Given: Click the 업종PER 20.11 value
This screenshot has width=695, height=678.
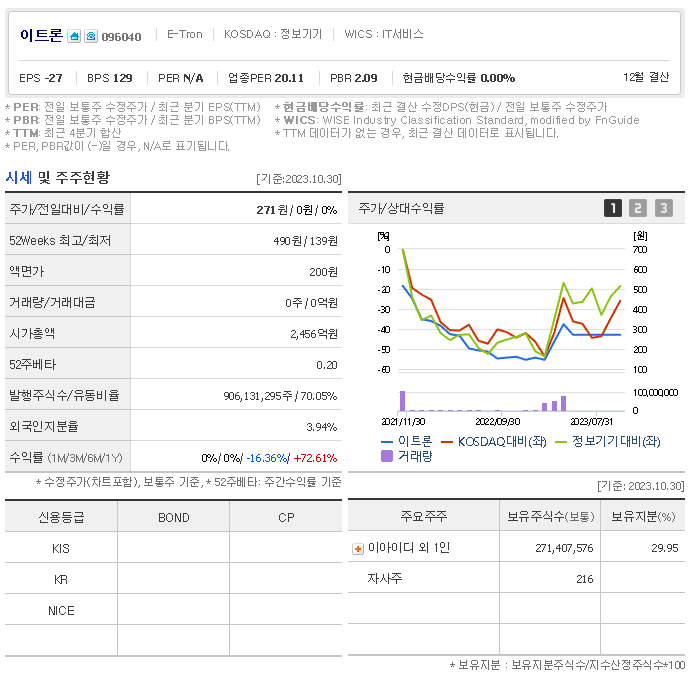Looking at the screenshot, I should (266, 78).
